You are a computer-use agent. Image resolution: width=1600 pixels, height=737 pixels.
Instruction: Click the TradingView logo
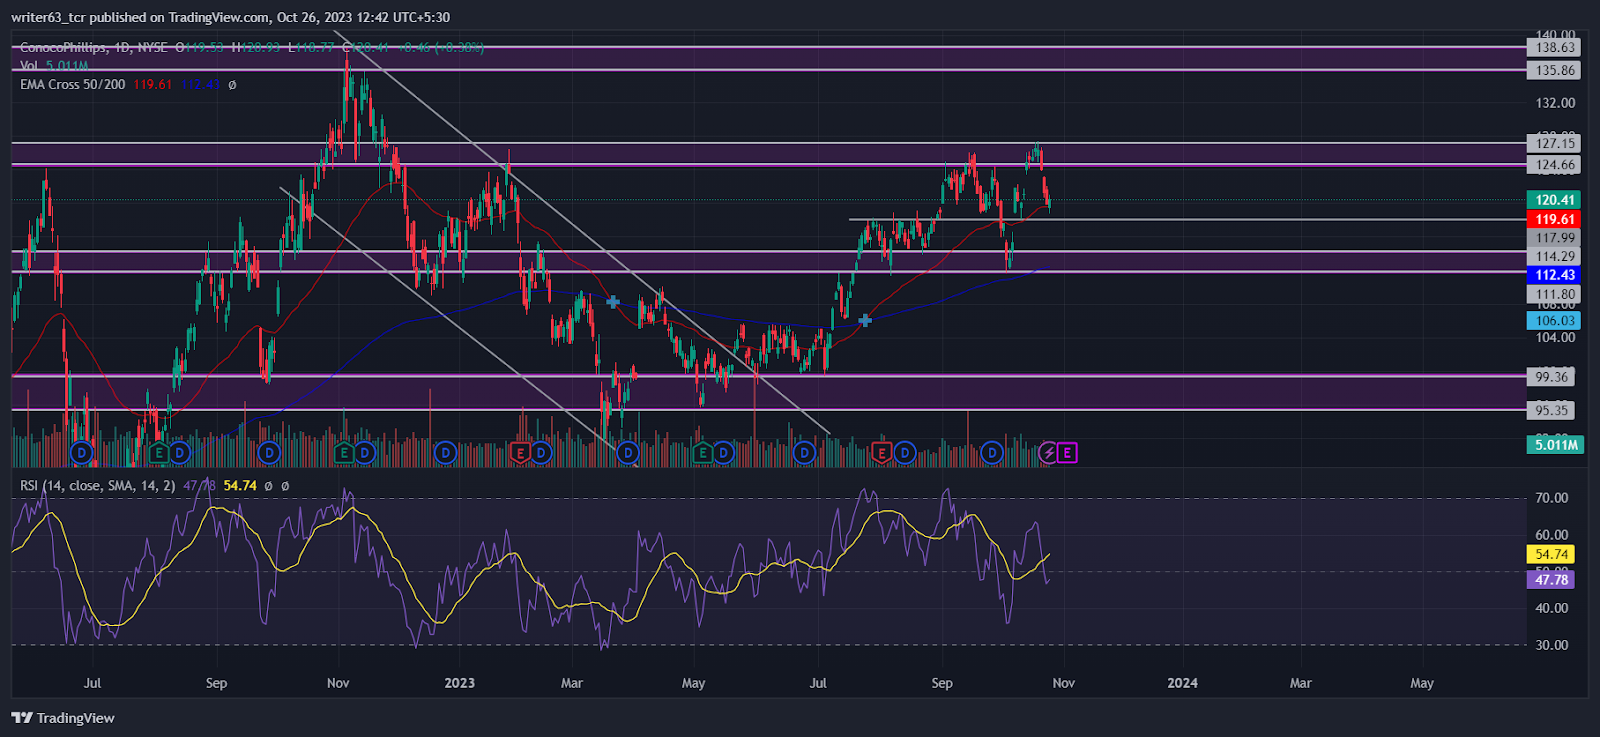pos(63,718)
